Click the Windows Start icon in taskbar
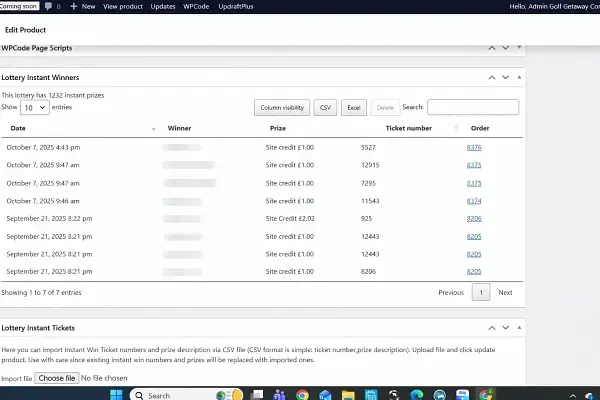 click(114, 395)
